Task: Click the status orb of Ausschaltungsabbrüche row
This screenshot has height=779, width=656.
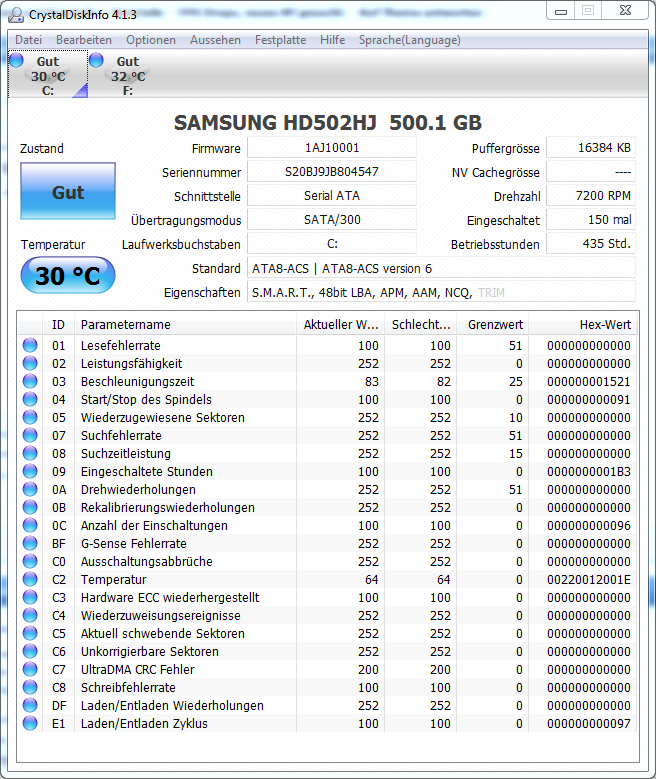Action: pyautogui.click(x=30, y=561)
